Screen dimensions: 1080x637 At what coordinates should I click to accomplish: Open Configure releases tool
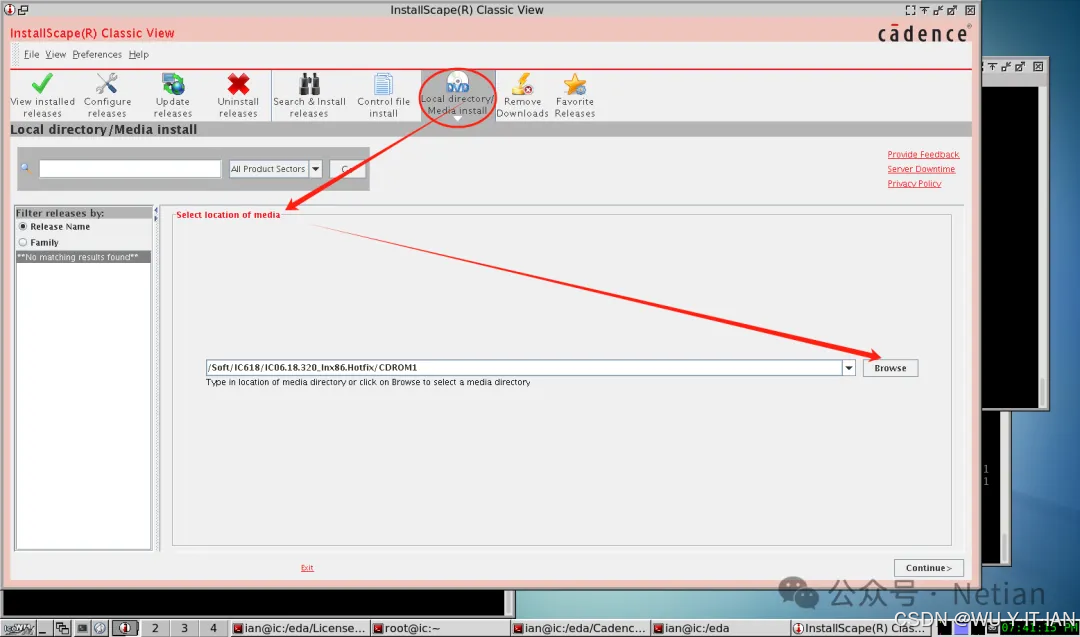[x=107, y=95]
